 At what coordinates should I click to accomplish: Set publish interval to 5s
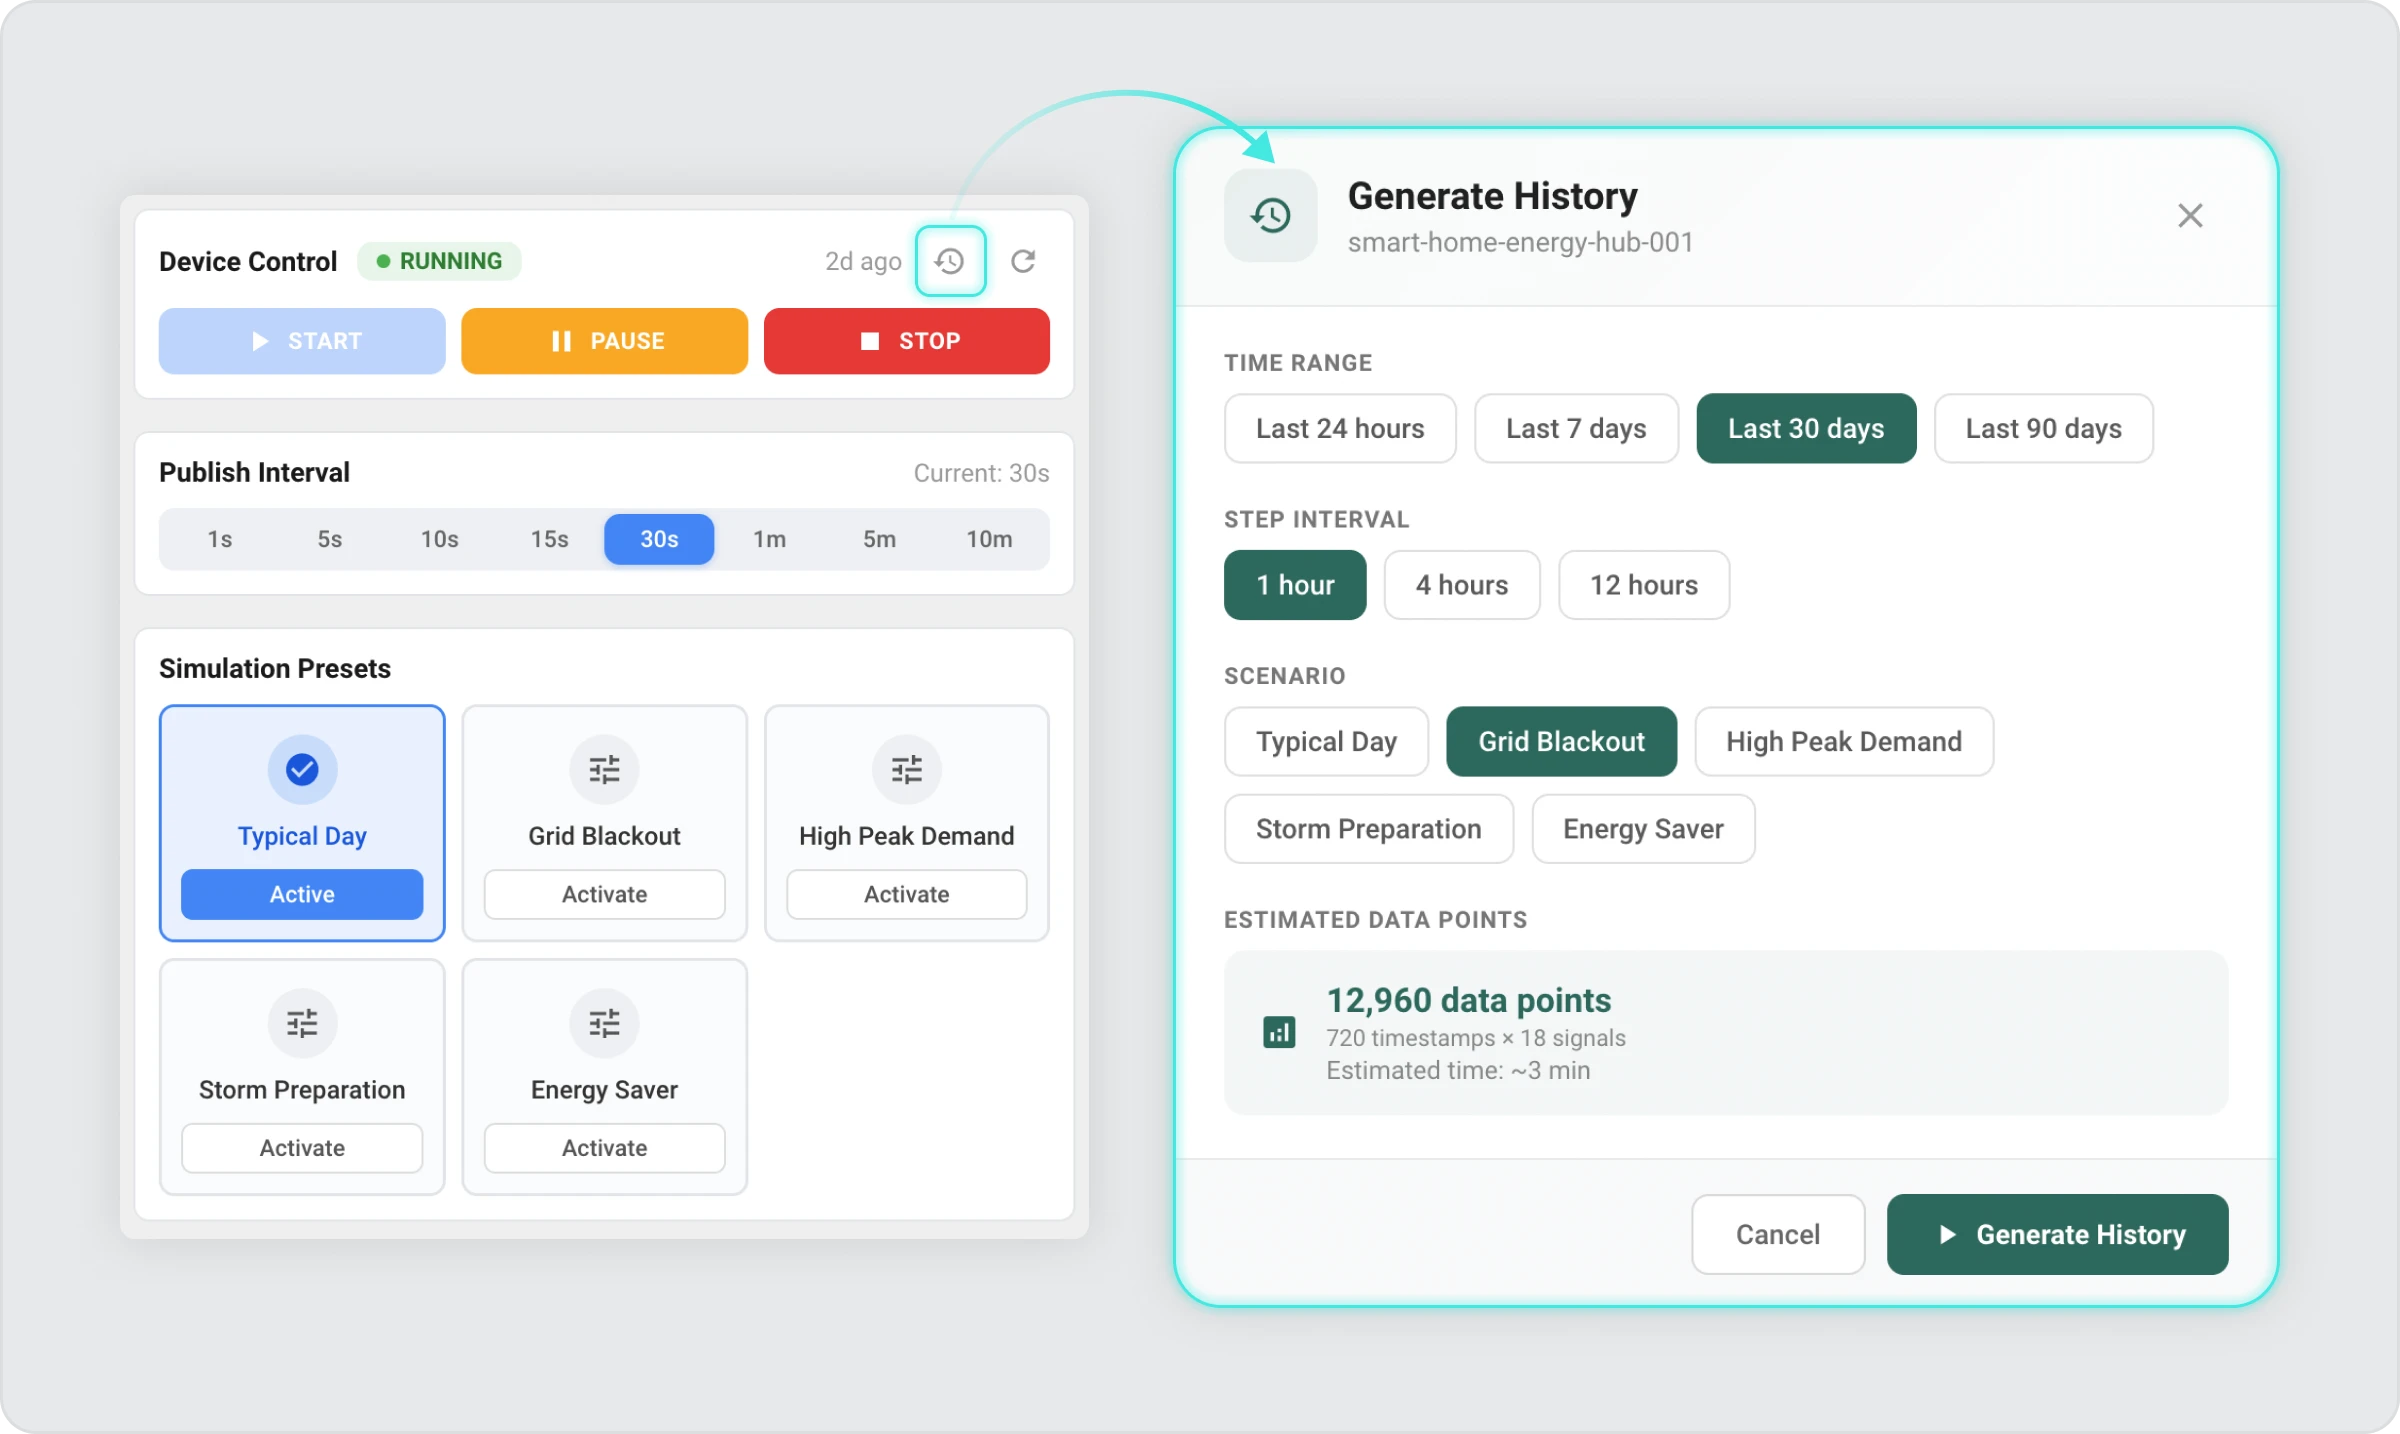(x=329, y=539)
